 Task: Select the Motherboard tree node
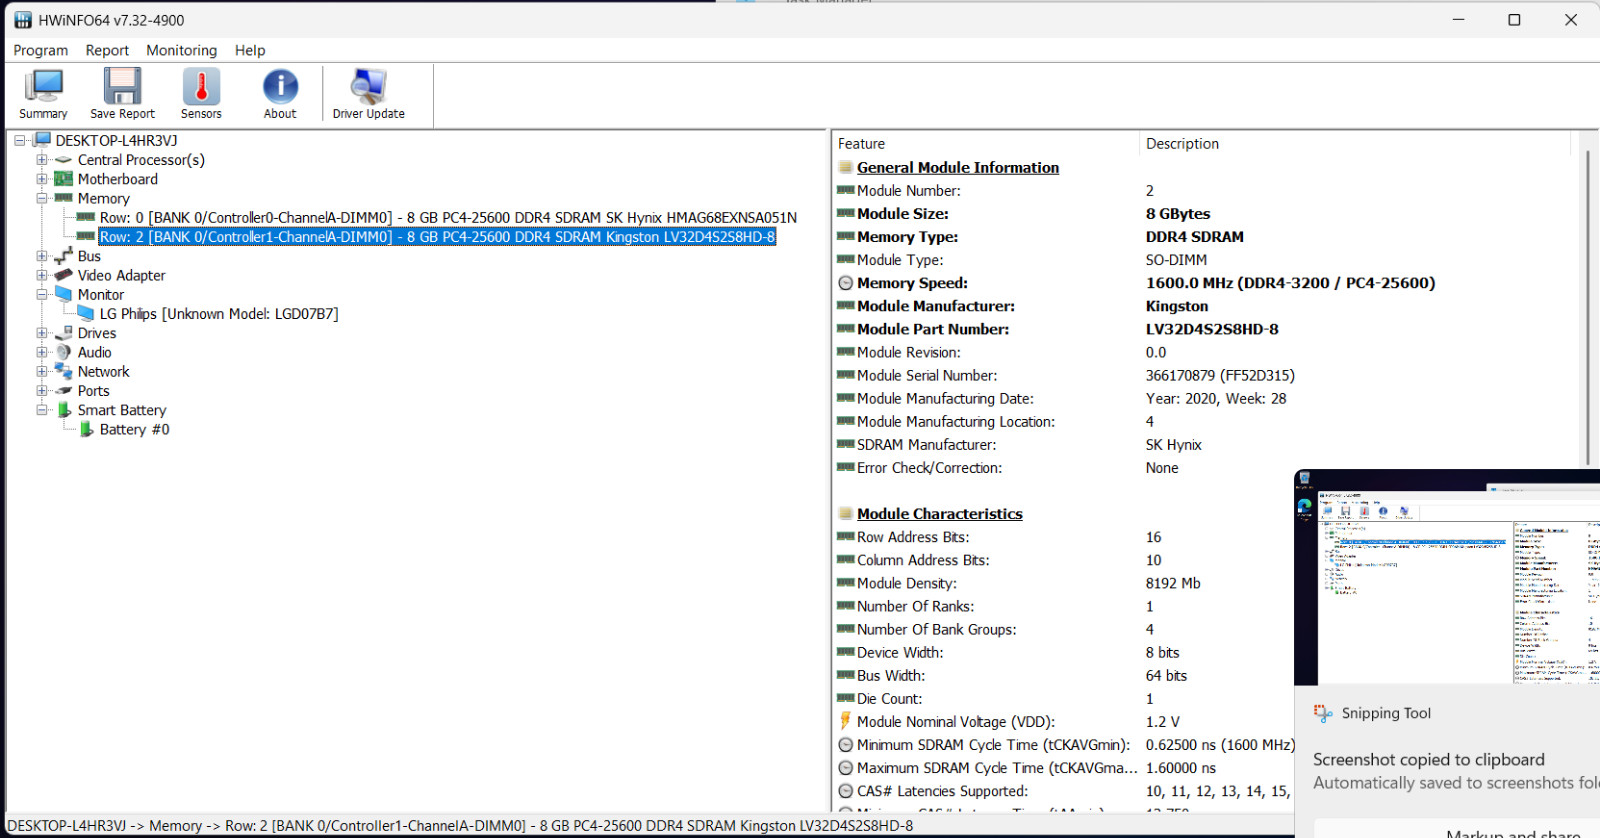click(117, 179)
